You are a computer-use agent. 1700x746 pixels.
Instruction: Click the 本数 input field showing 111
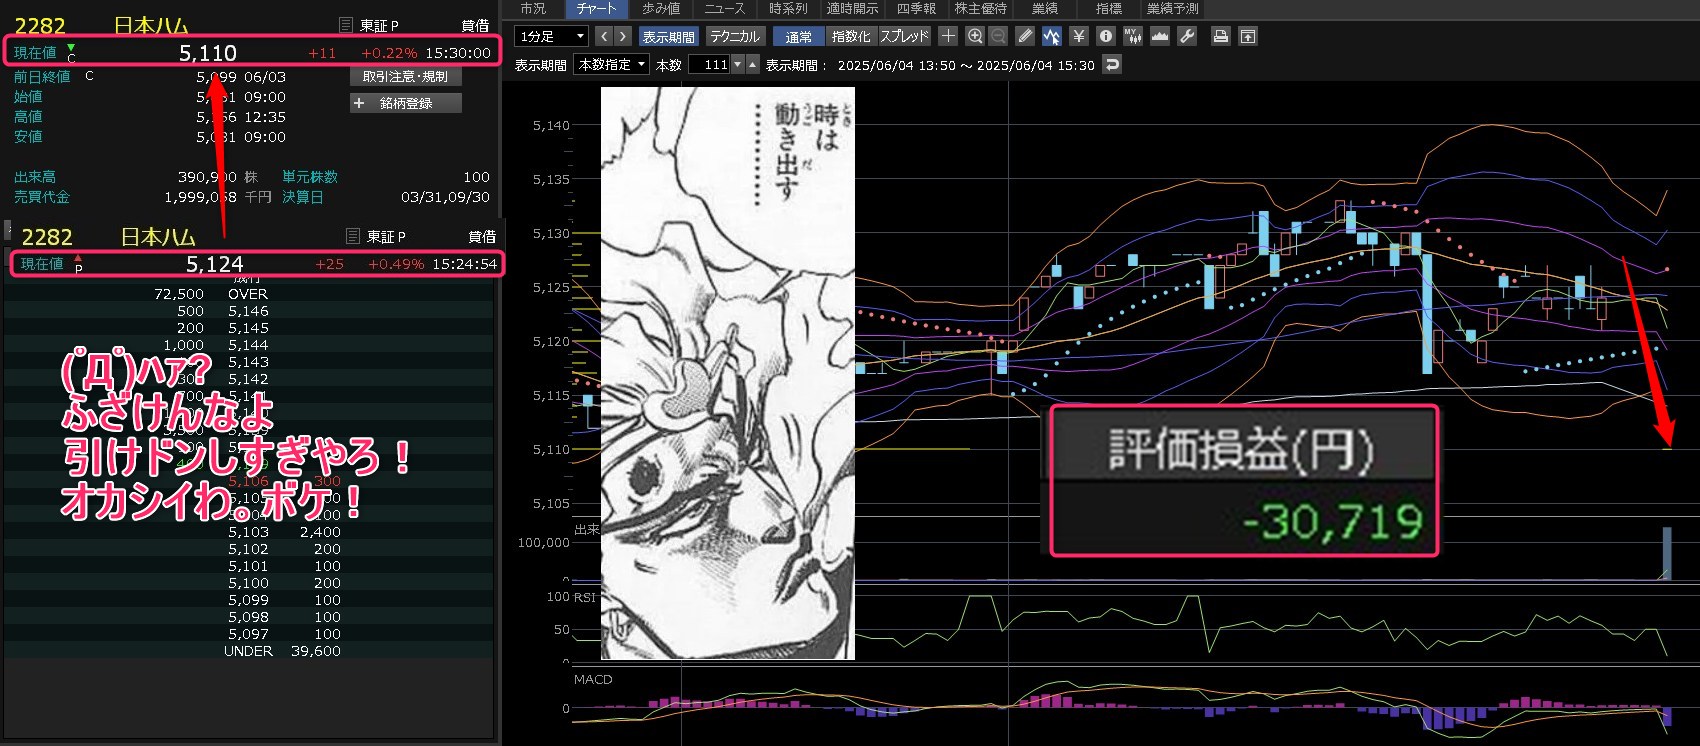tap(709, 64)
